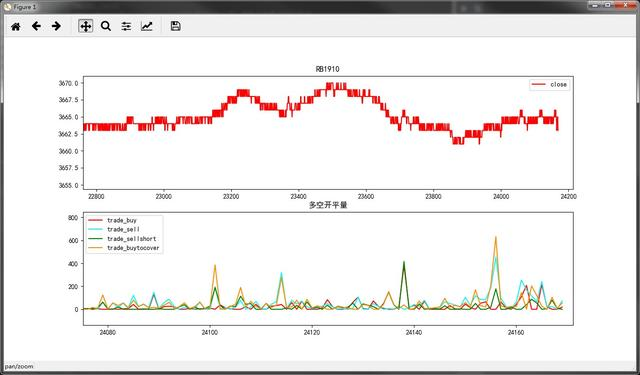Close the Figure 1 window
The width and height of the screenshot is (640, 375).
tap(625, 5)
